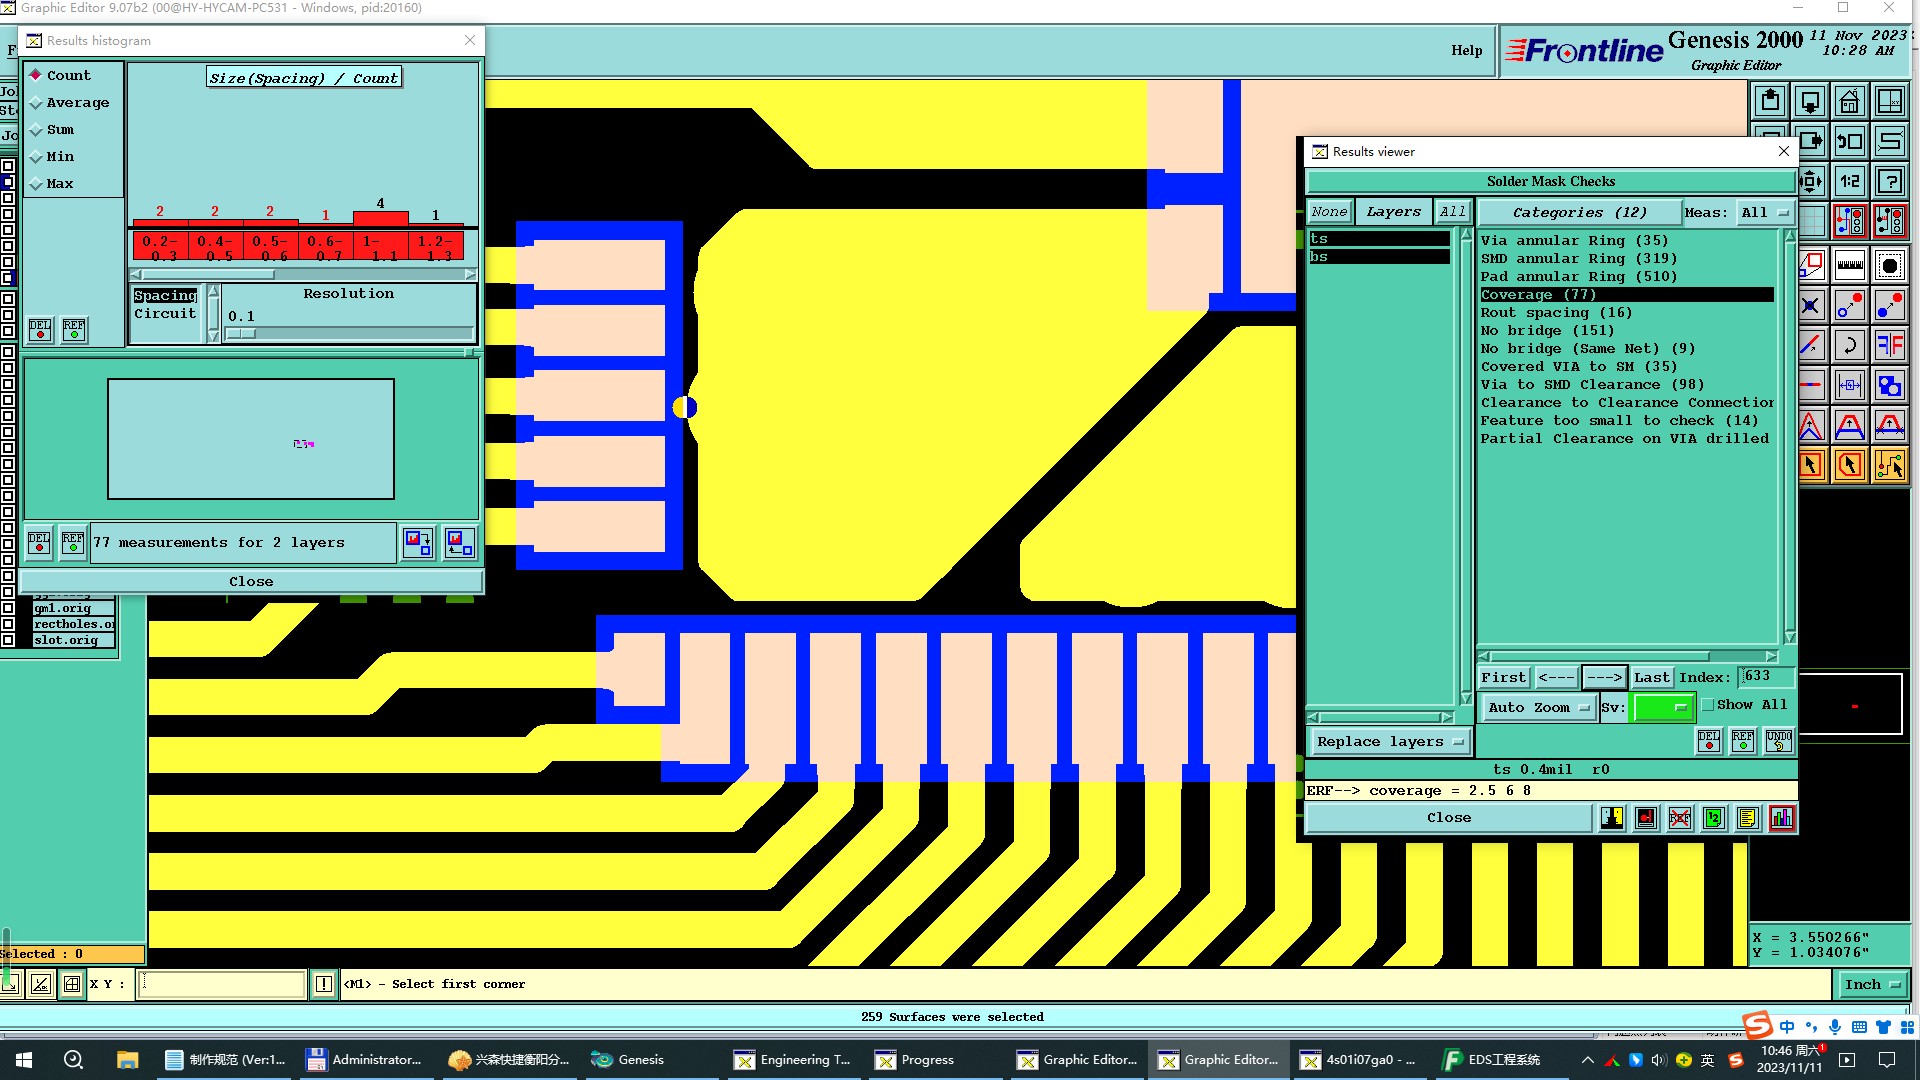1920x1080 pixels.
Task: Select the Max radio option
Action: point(52,184)
